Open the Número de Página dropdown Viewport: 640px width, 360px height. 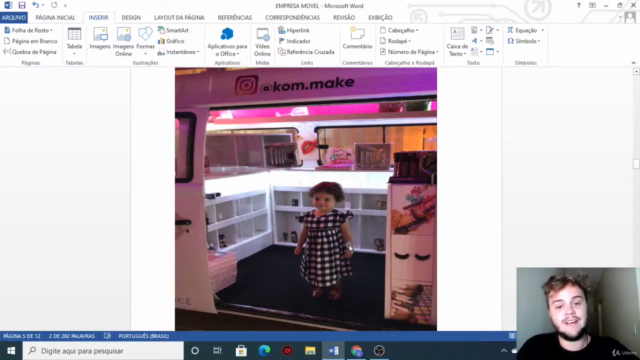click(409, 52)
